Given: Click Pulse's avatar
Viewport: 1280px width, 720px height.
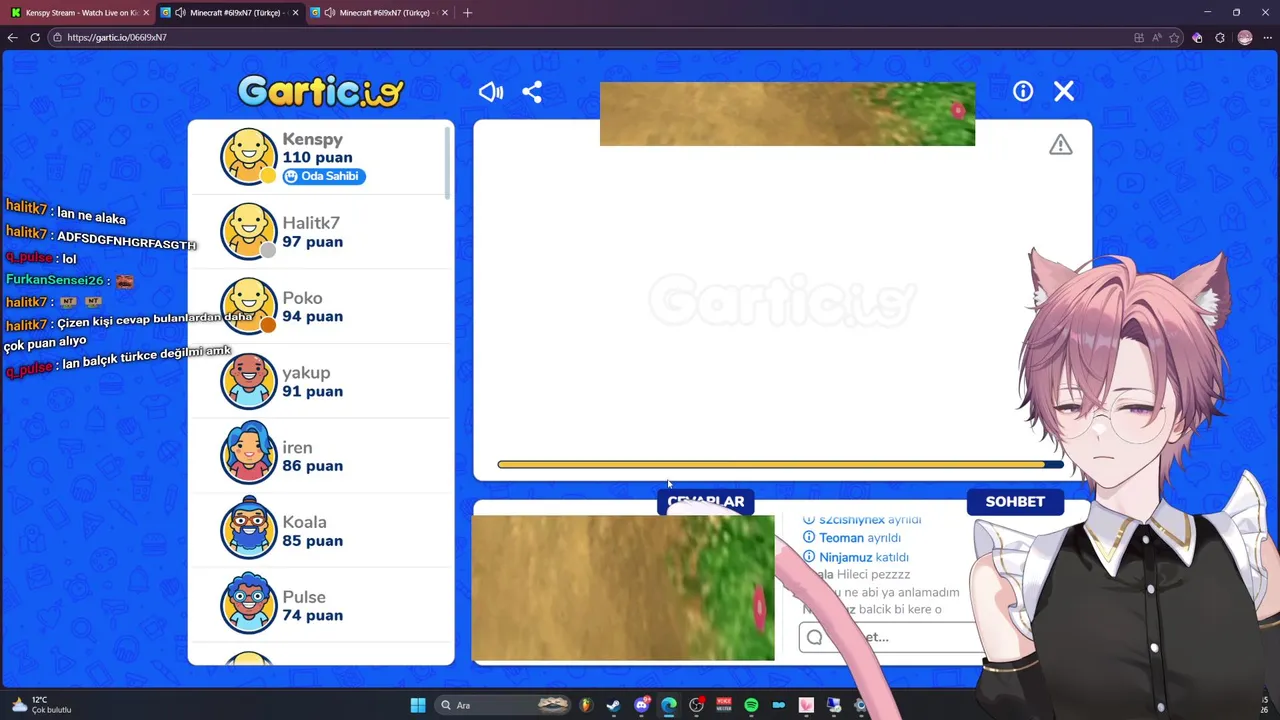Looking at the screenshot, I should [x=248, y=605].
